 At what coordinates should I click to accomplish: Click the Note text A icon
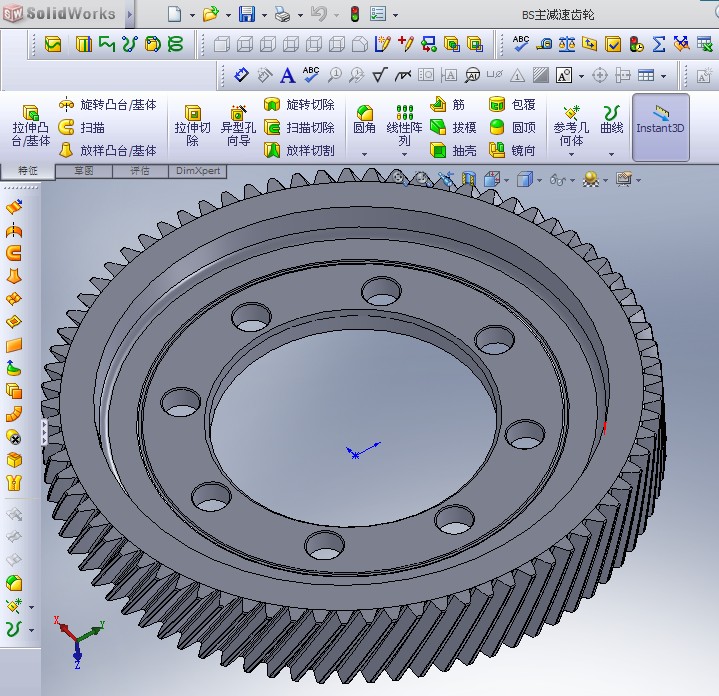point(288,75)
